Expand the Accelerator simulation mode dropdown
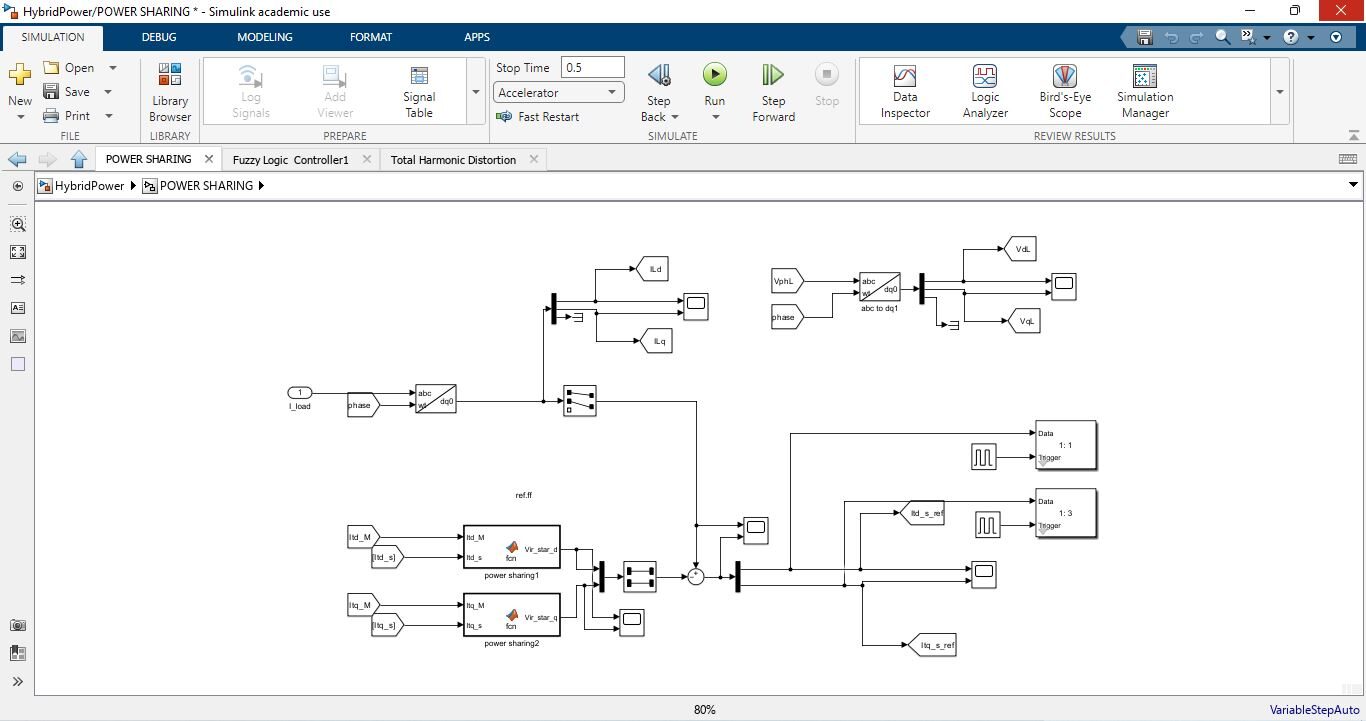 point(611,93)
